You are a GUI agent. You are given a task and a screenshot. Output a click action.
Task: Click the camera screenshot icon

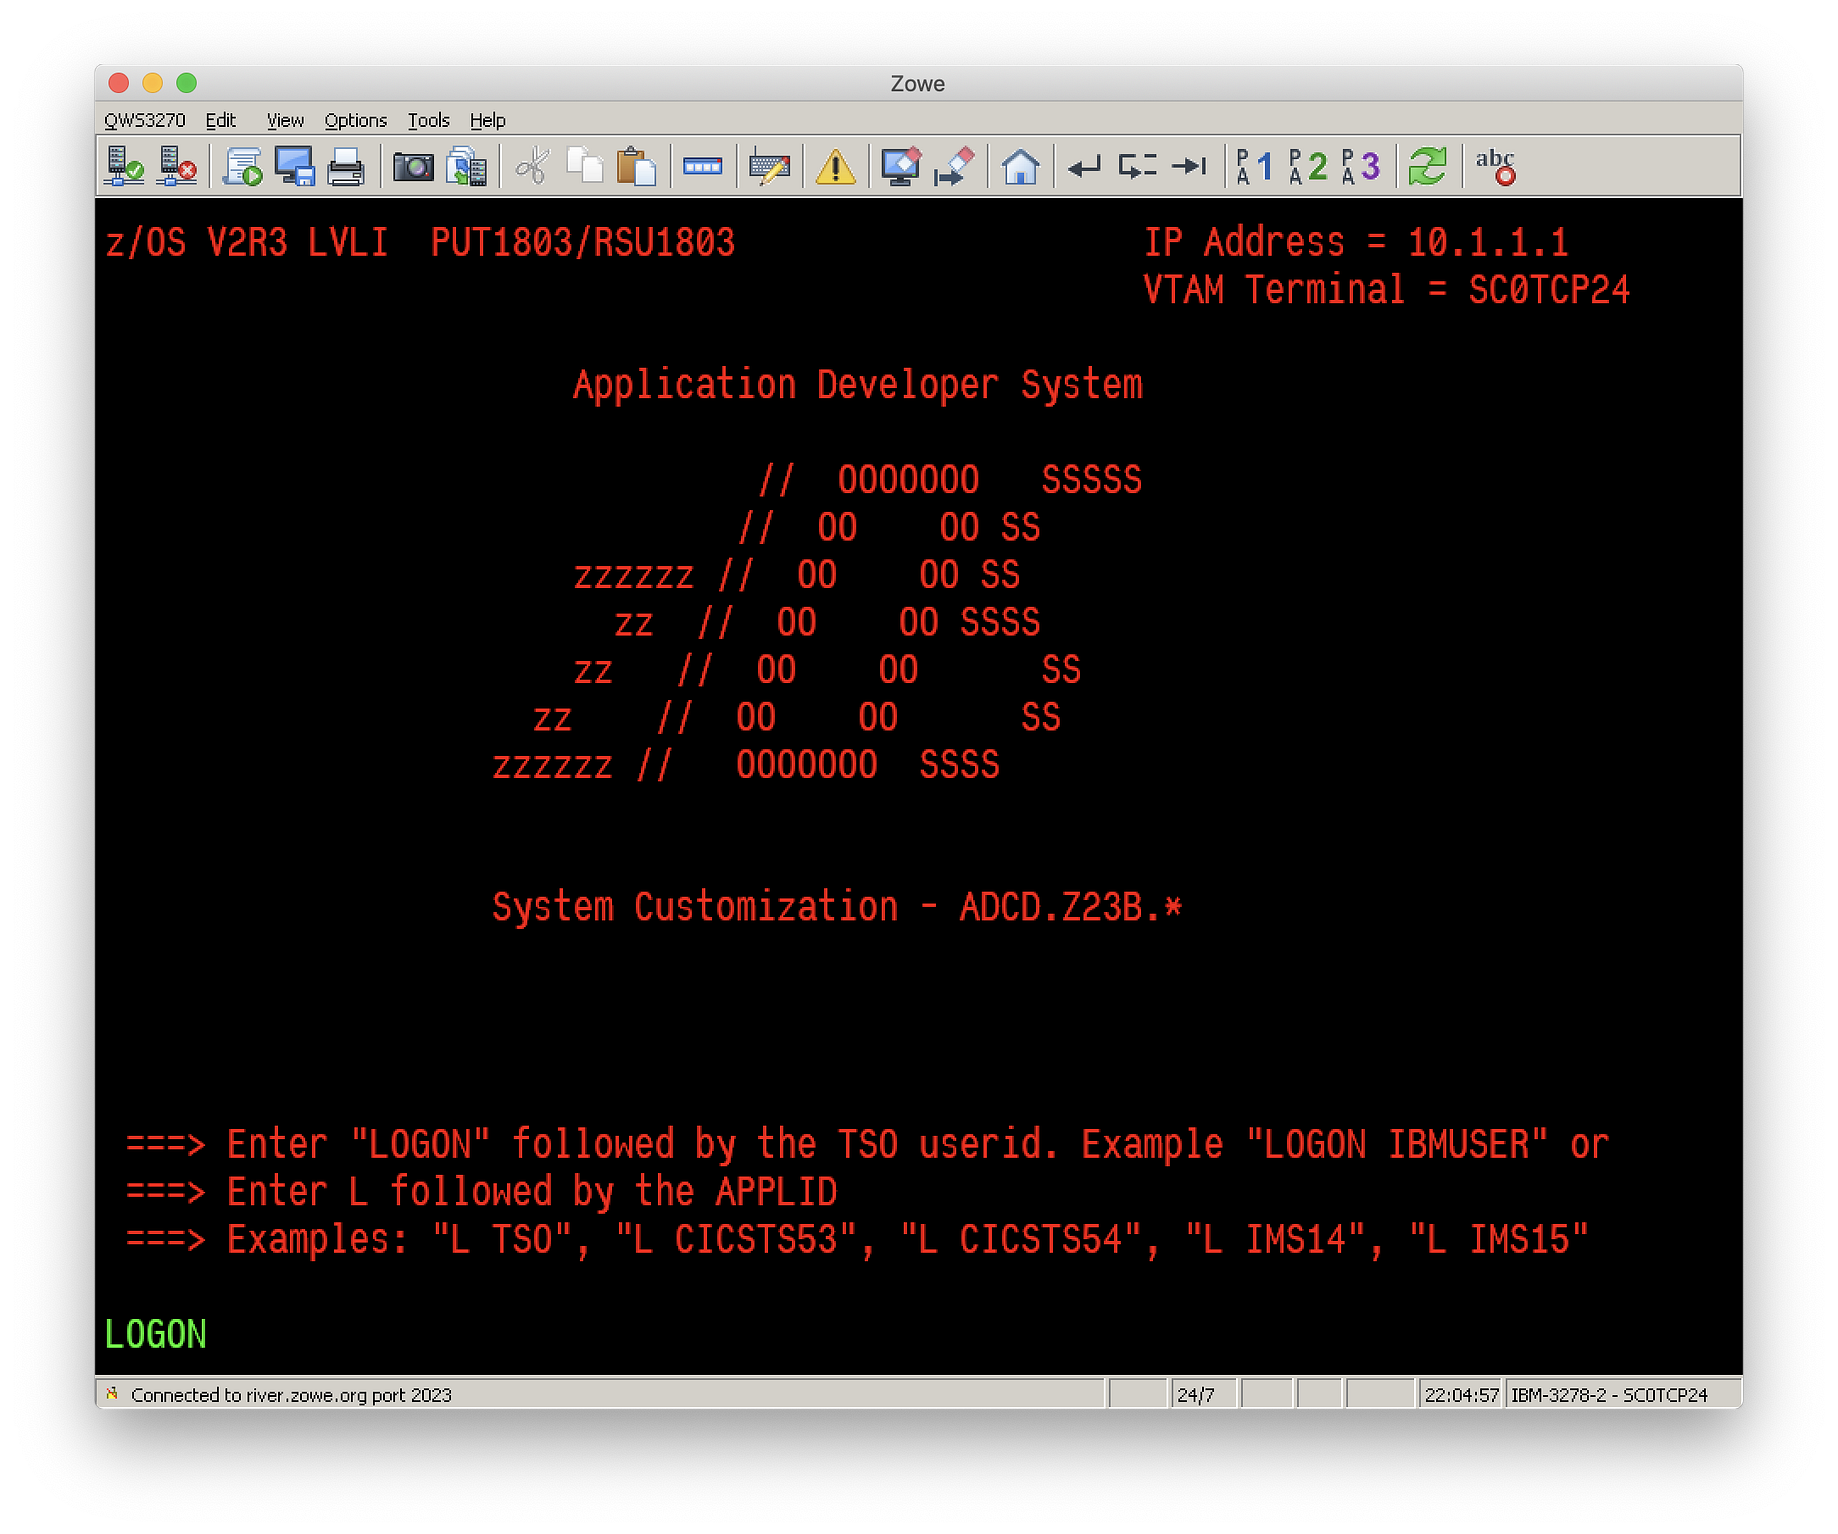413,166
